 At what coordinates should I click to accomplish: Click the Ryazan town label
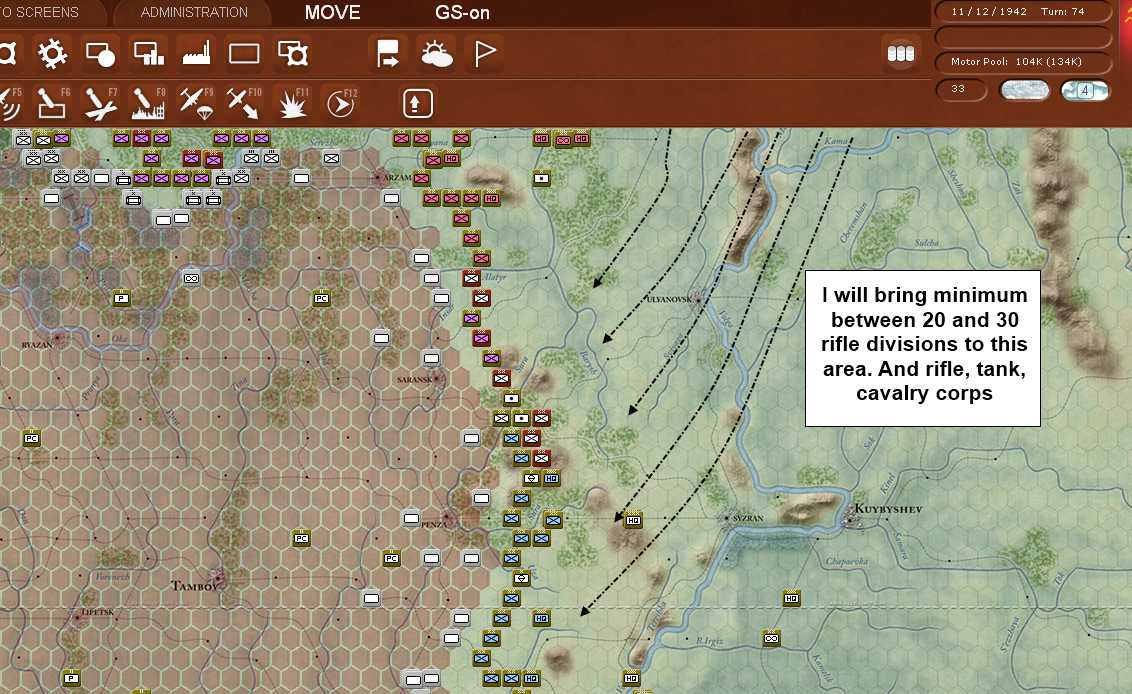pyautogui.click(x=37, y=345)
